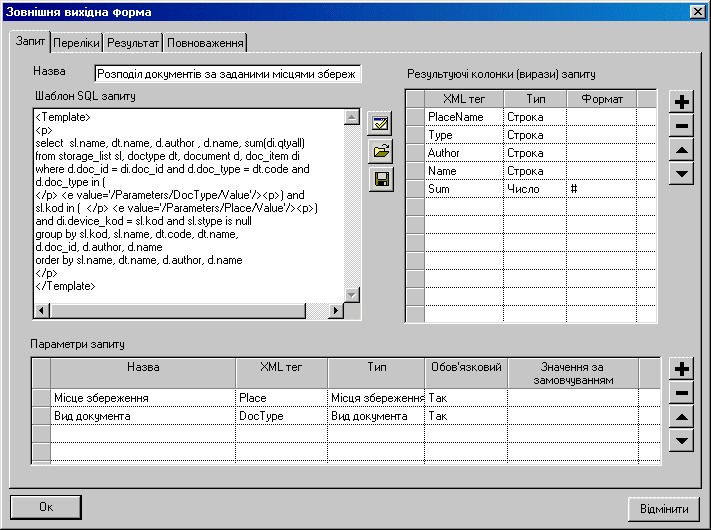Viewport: 711px width, 530px height.
Task: Confirm with the Ок button
Action: 46,507
